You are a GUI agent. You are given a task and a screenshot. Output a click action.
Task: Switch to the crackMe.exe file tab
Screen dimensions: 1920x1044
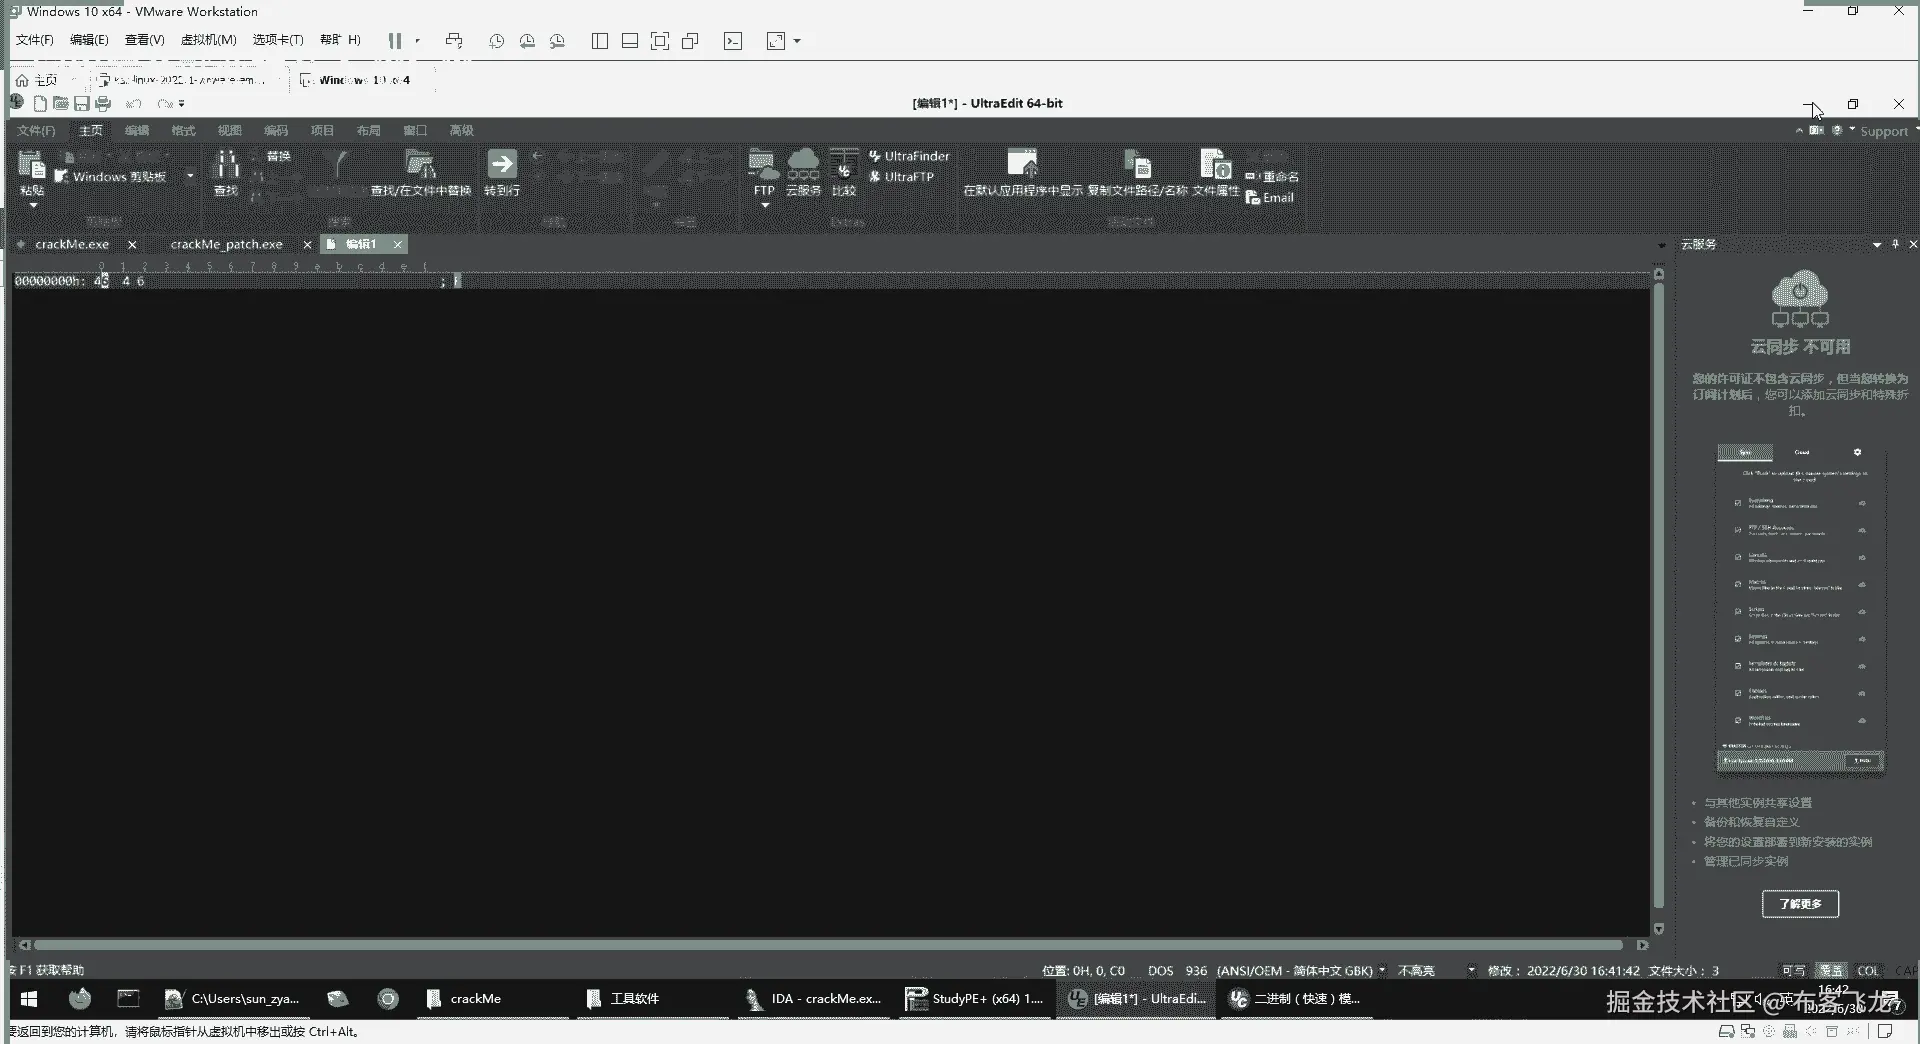[x=72, y=244]
